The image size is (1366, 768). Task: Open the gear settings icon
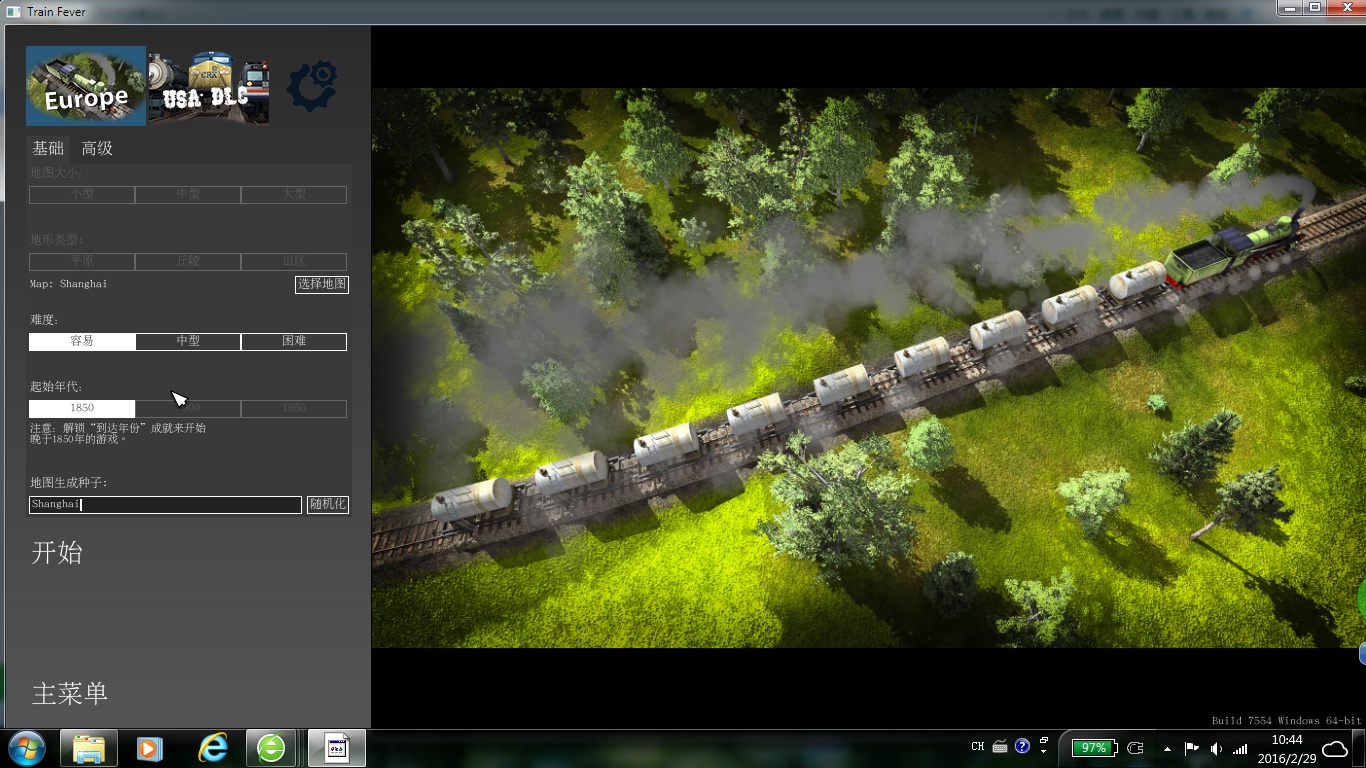click(x=312, y=85)
